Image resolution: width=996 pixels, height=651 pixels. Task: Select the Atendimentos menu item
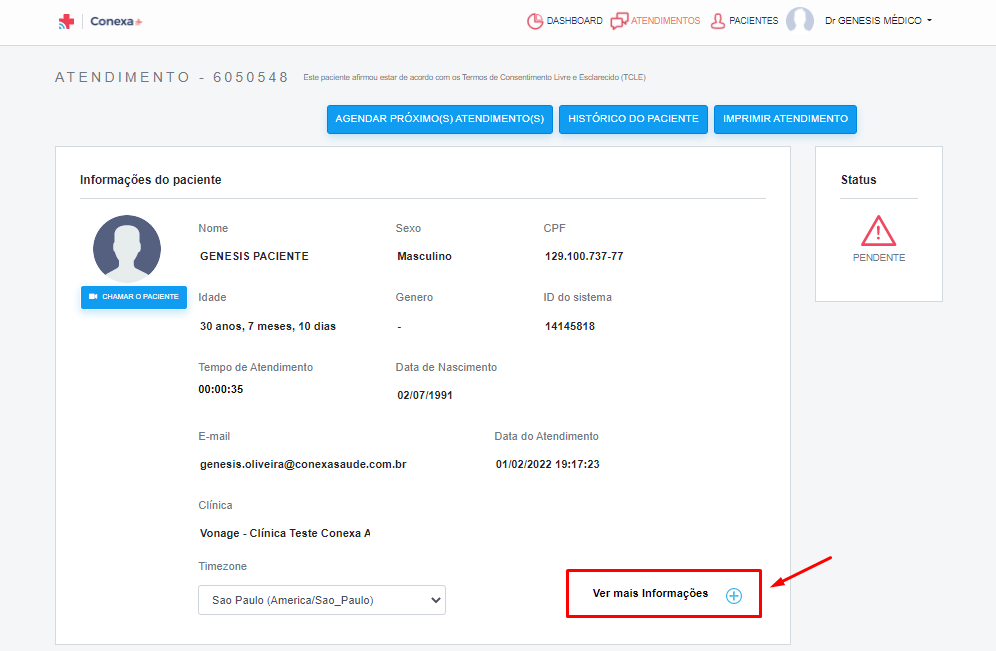[x=655, y=21]
